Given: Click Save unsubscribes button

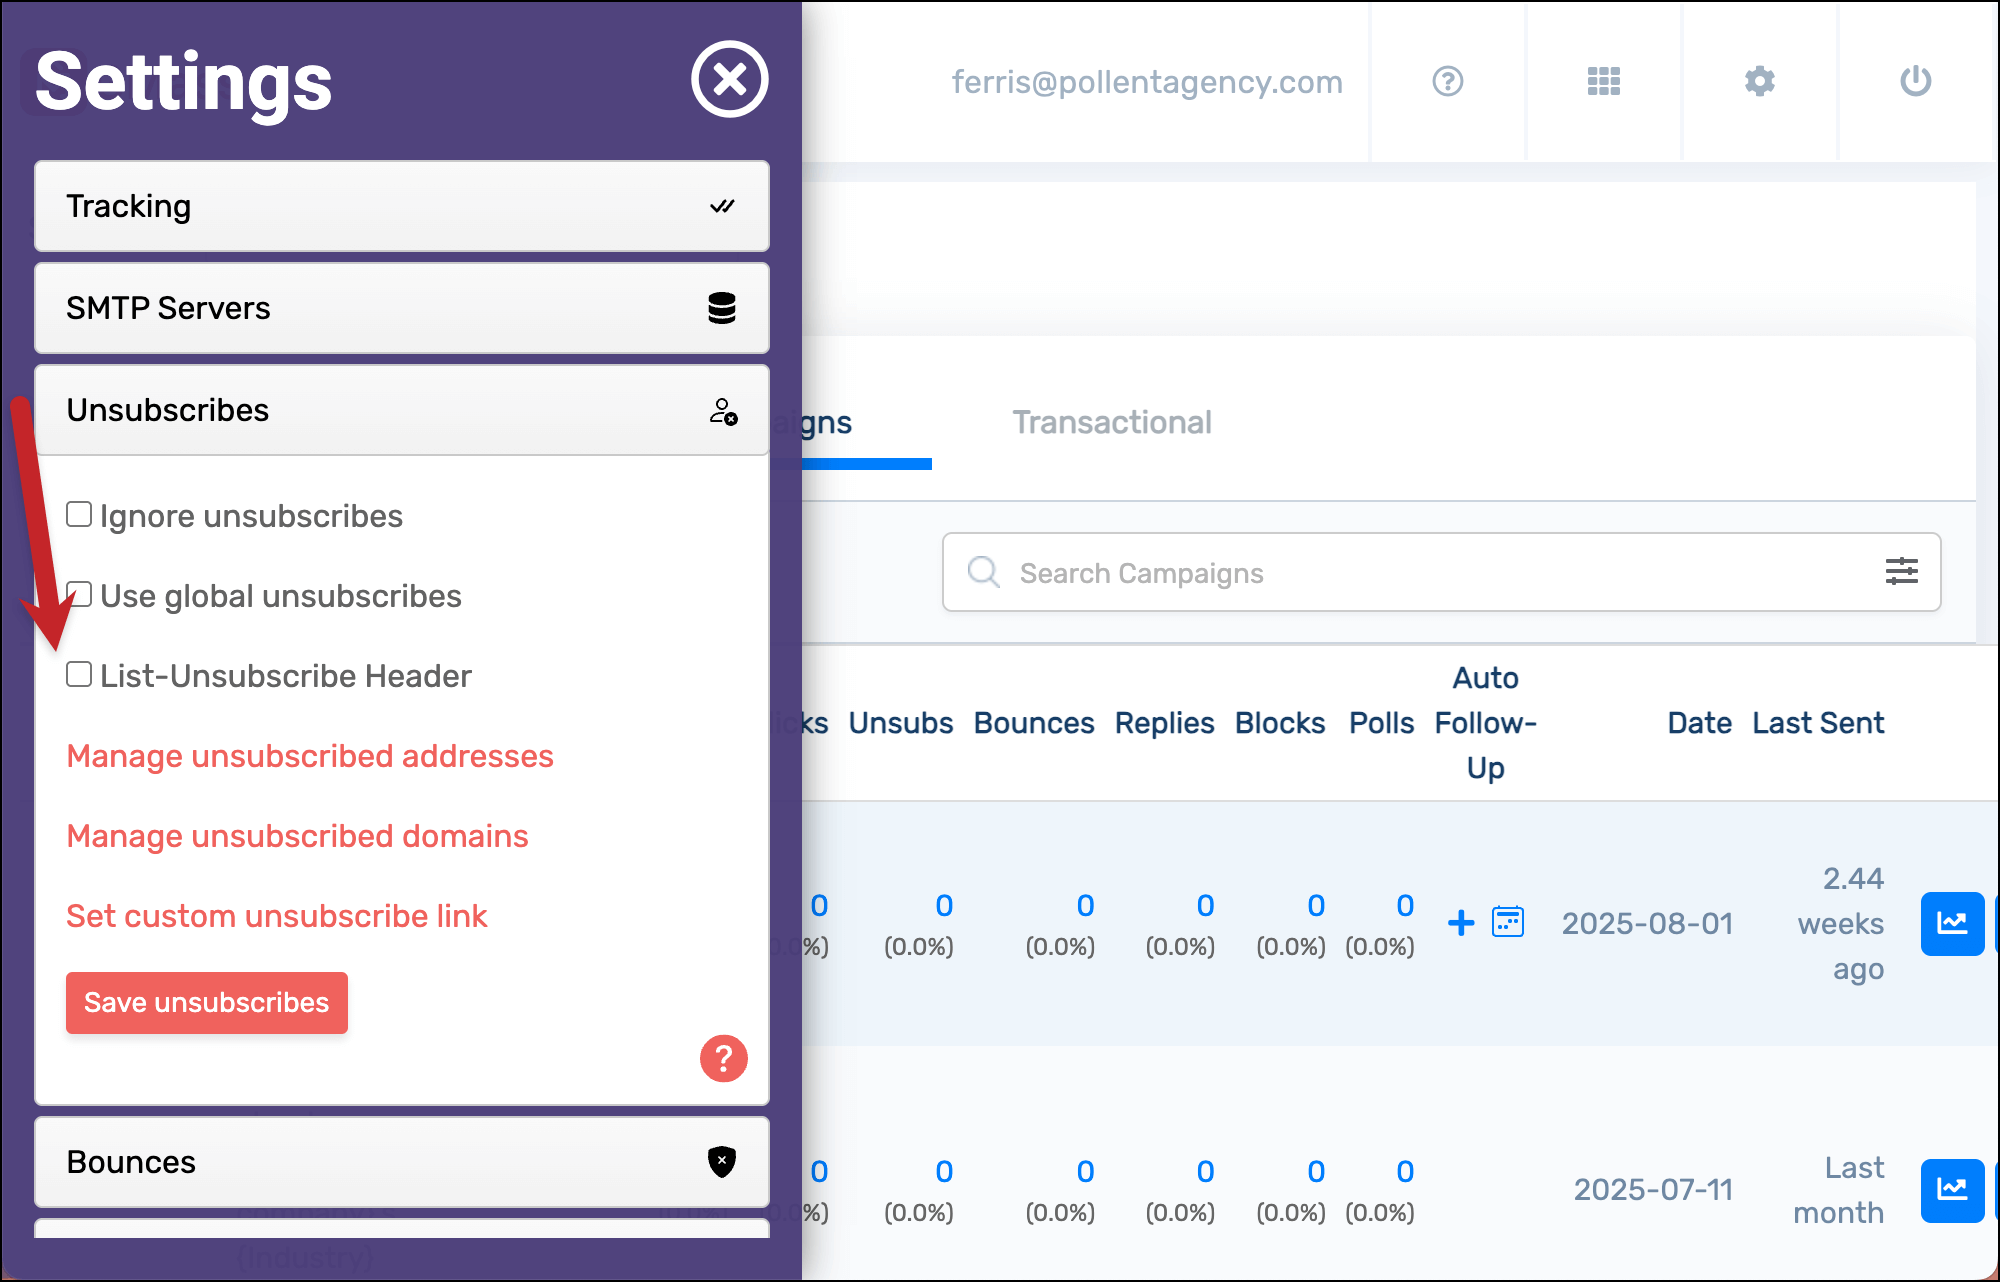Looking at the screenshot, I should [x=207, y=1002].
